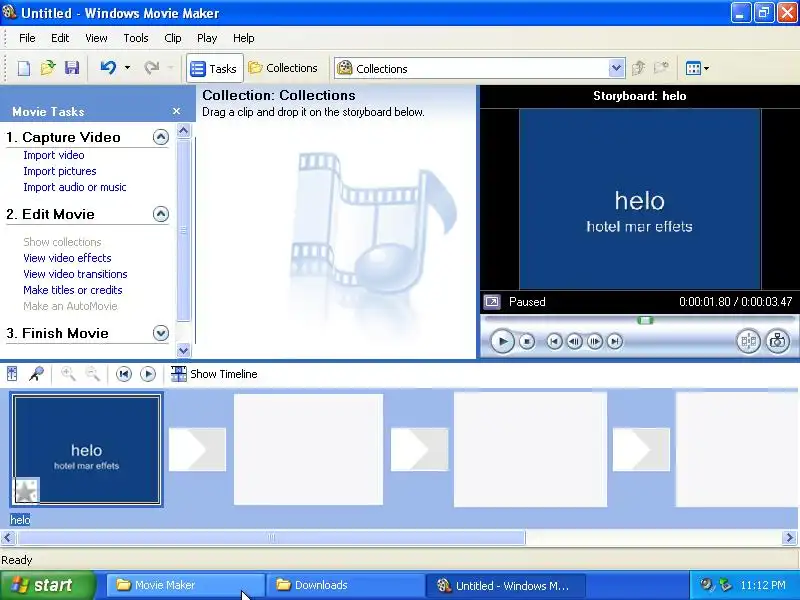Screen dimensions: 800x600
Task: Stop the monitor preview playback
Action: 527,341
